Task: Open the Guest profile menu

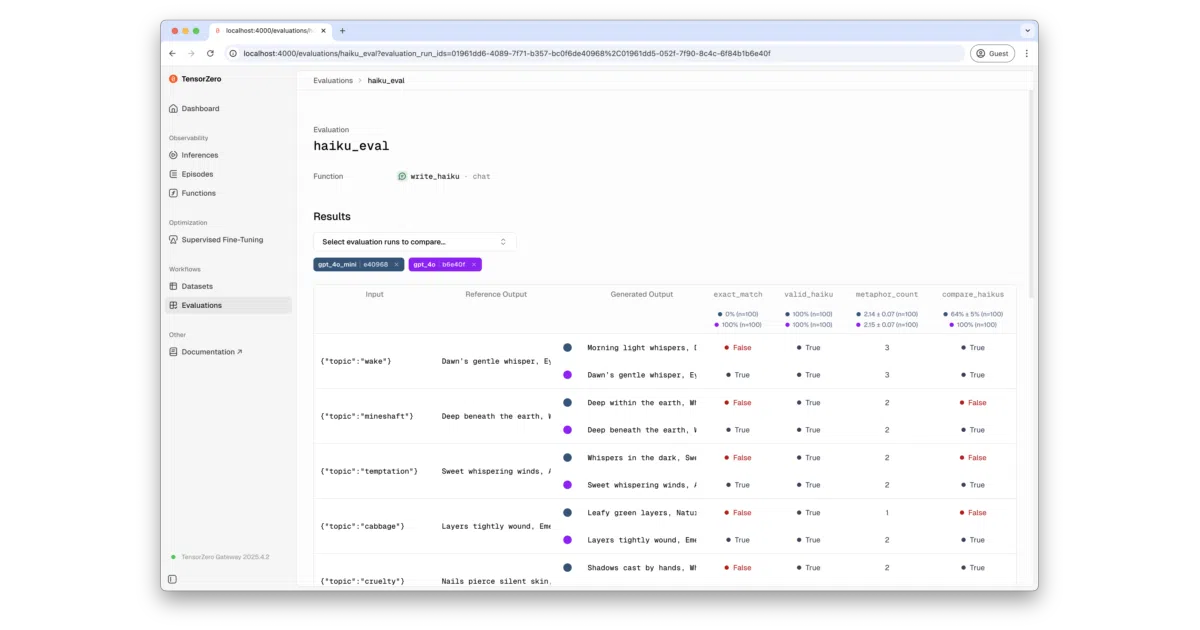Action: tap(992, 53)
